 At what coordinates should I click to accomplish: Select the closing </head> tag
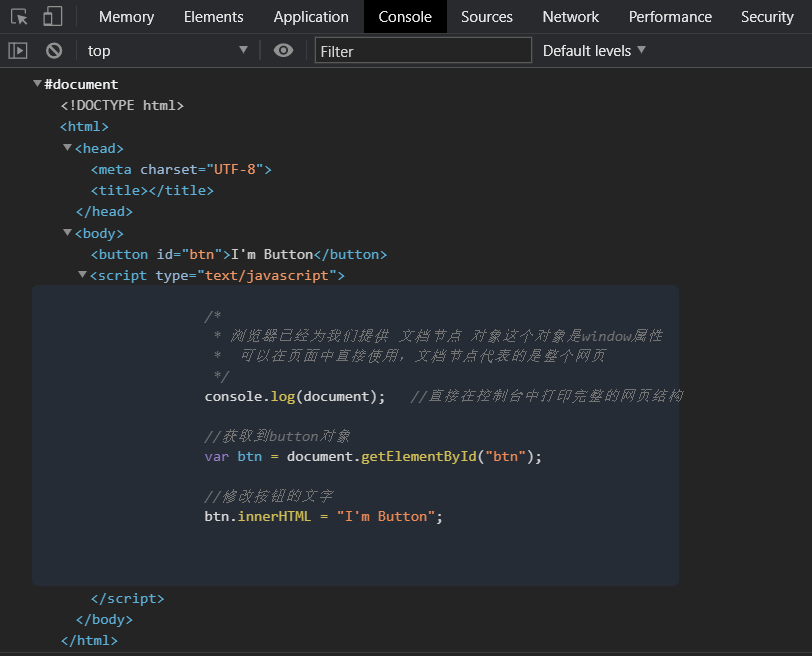pyautogui.click(x=104, y=212)
